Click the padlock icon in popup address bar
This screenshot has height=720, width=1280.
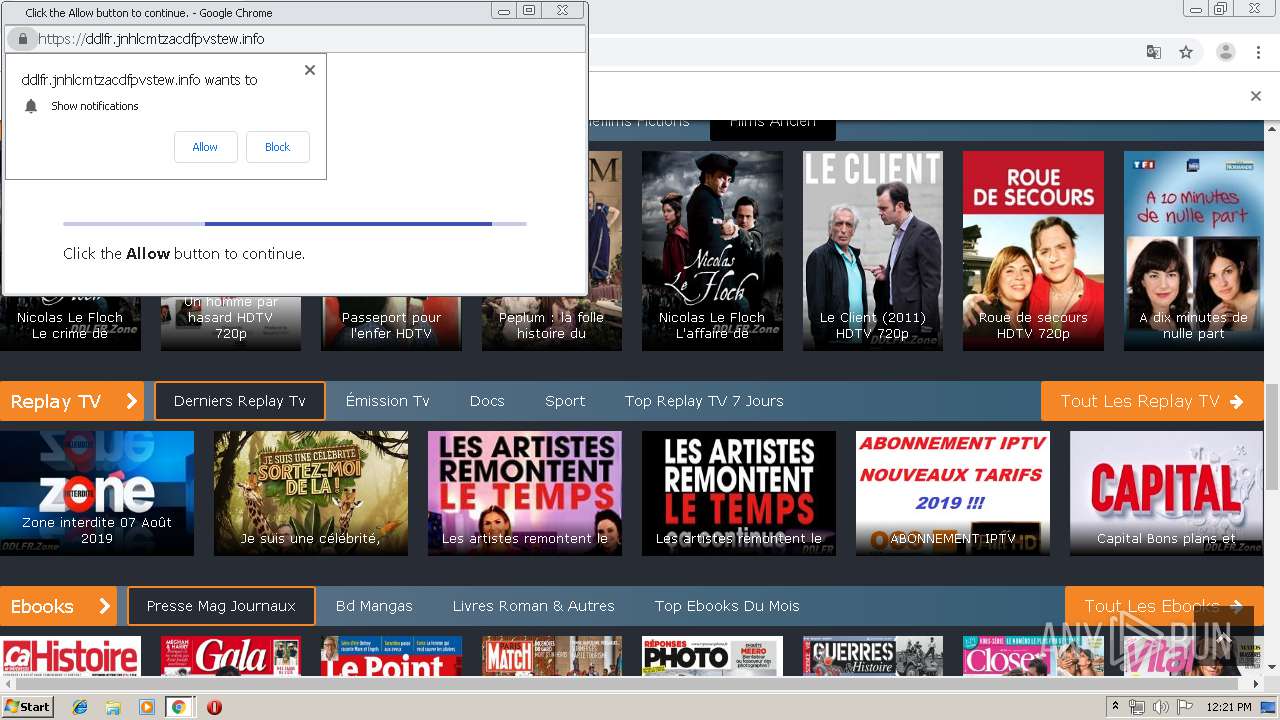tap(22, 39)
